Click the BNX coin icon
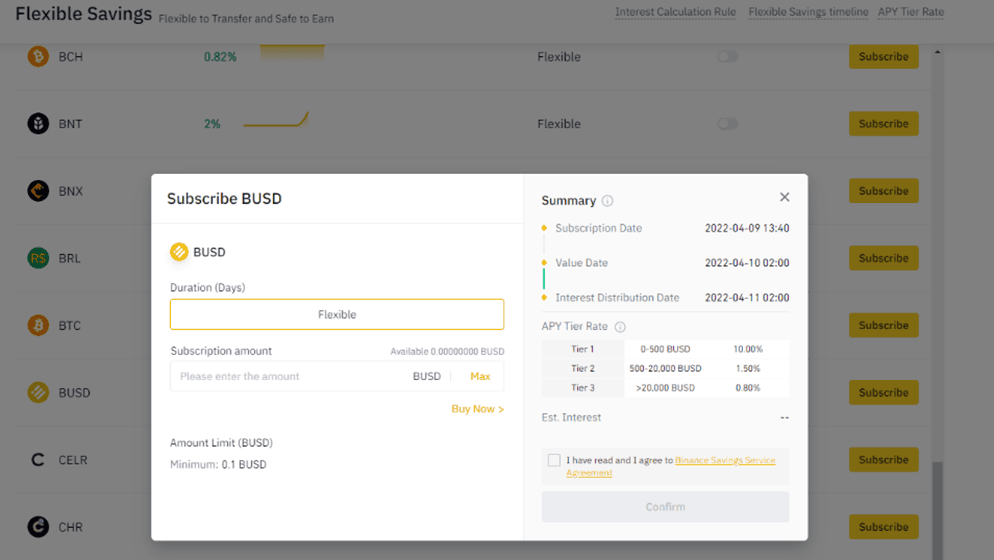Image resolution: width=994 pixels, height=560 pixels. pyautogui.click(x=38, y=191)
